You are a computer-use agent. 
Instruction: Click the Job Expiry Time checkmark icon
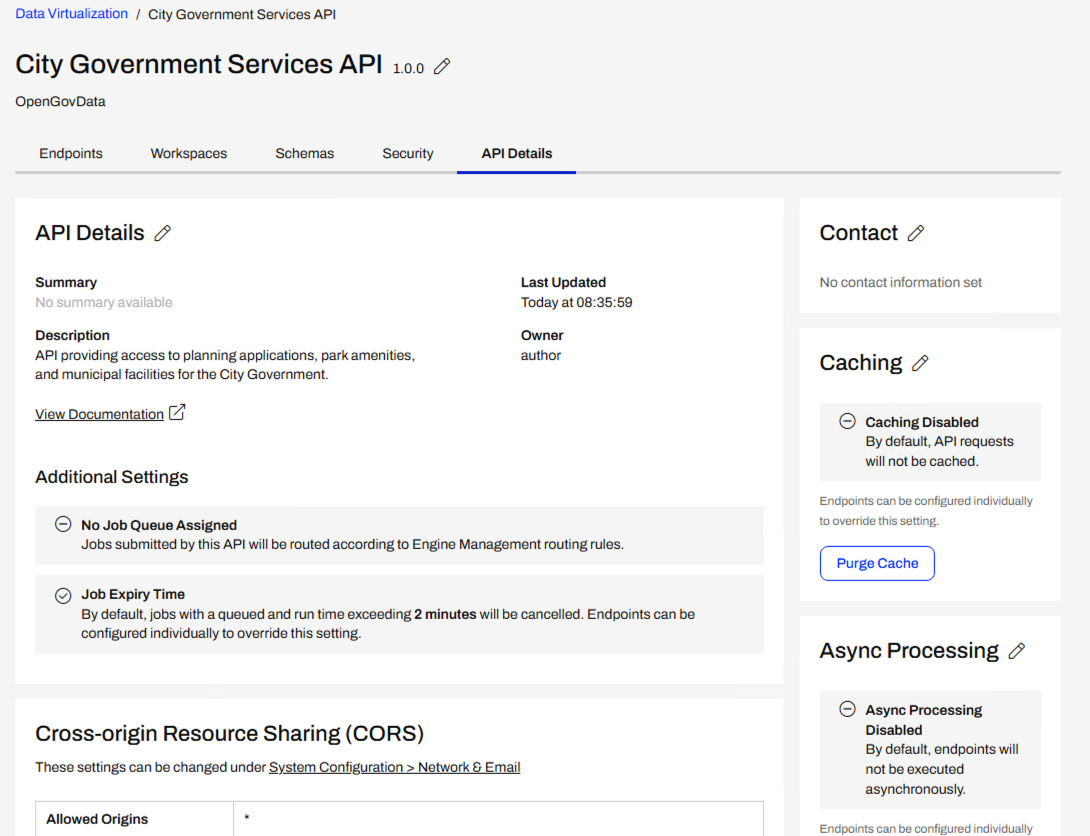[x=63, y=596]
